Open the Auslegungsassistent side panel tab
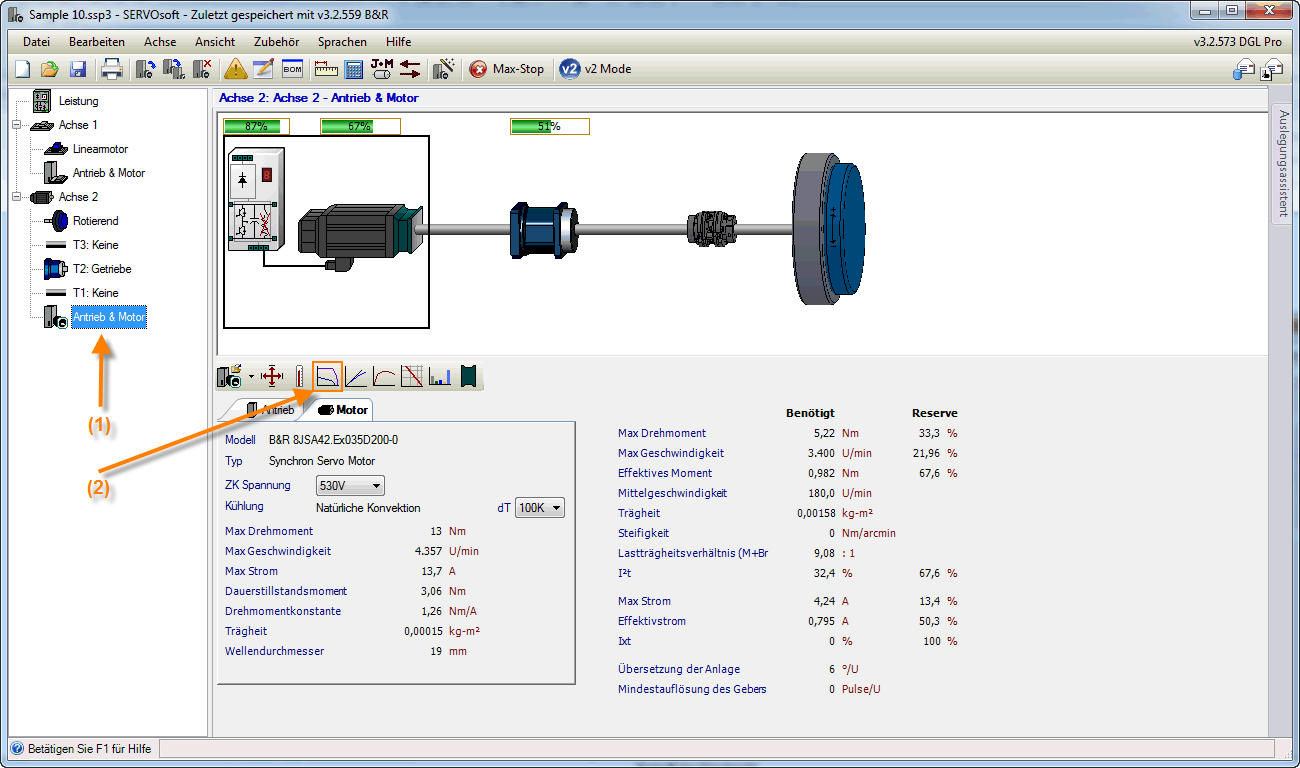Viewport: 1300px width, 768px height. tap(1284, 163)
